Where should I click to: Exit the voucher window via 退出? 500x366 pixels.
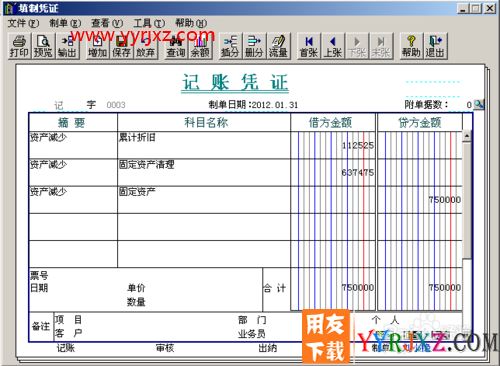[x=435, y=46]
